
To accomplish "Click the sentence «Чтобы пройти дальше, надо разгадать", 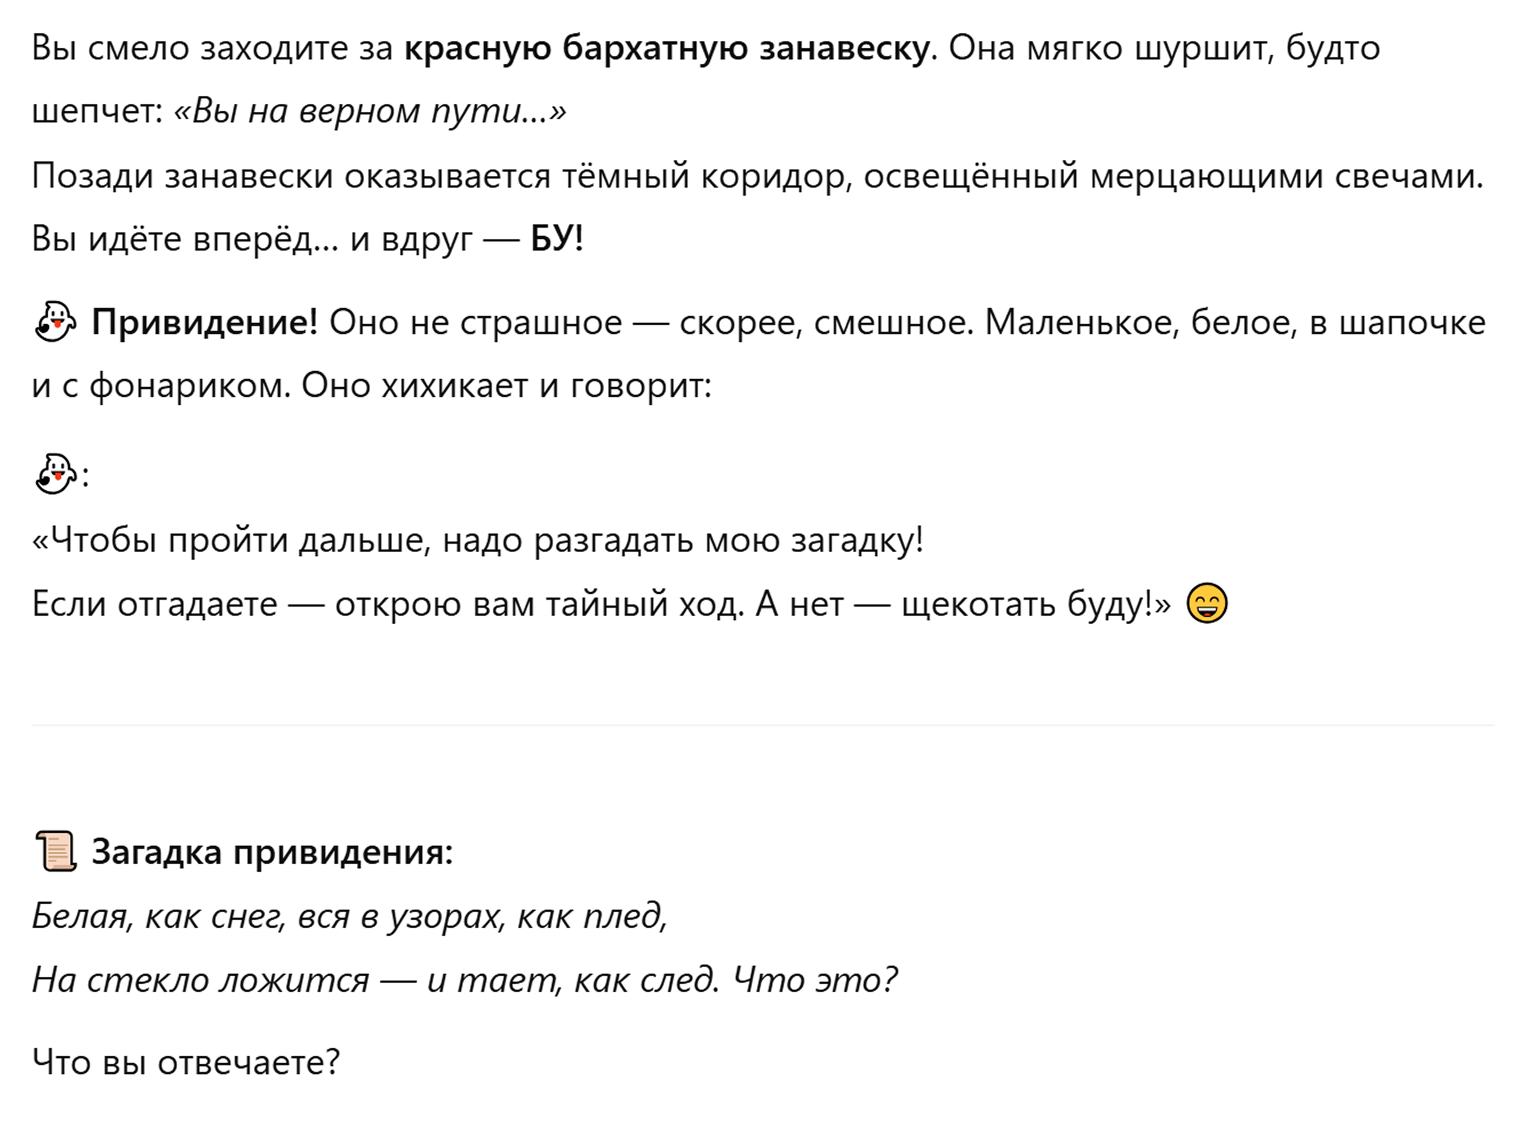I will 478,540.
